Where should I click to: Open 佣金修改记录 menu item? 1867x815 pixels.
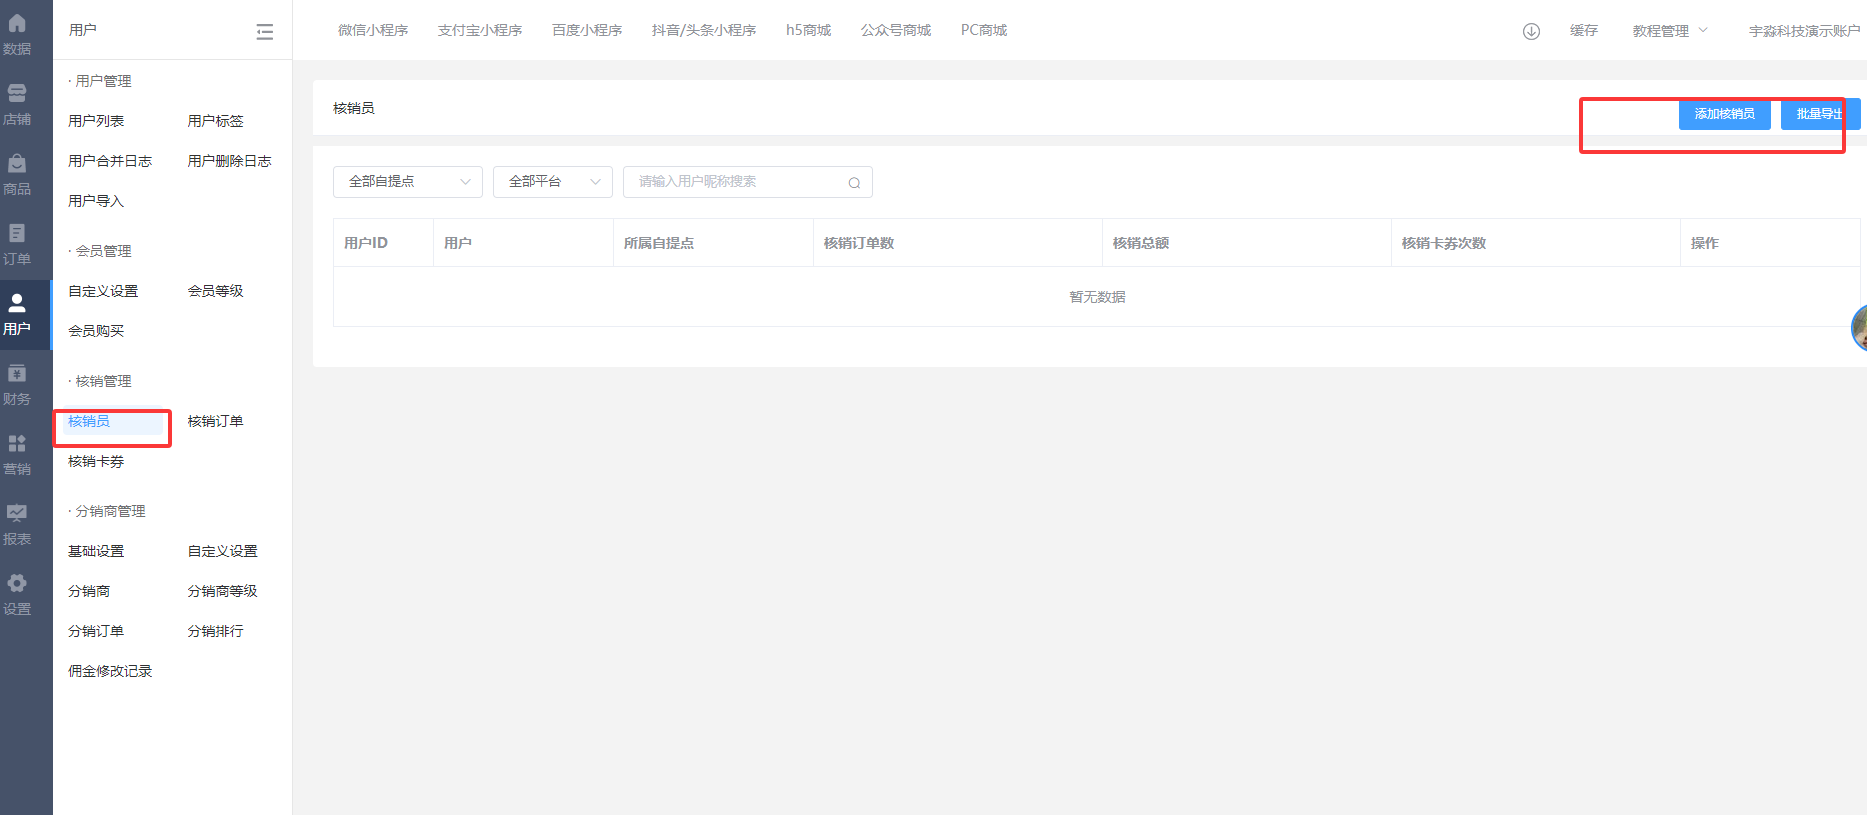point(110,671)
